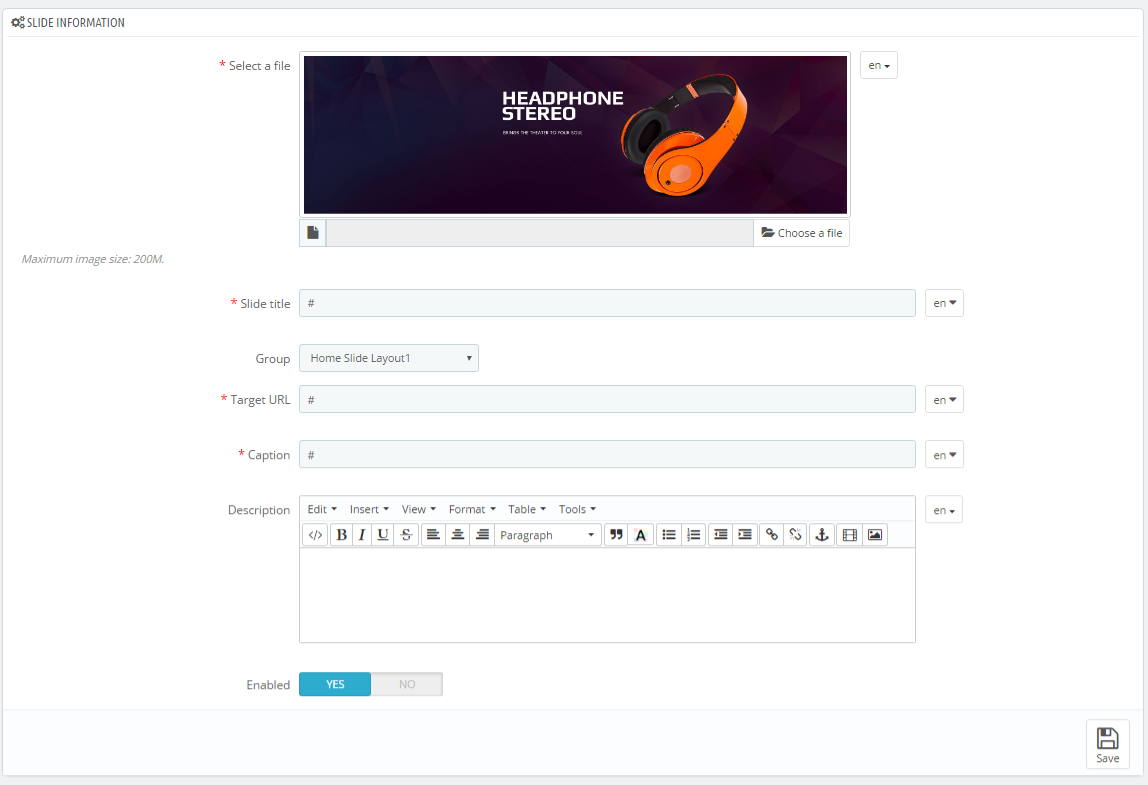Insert bullet list in description editor
The width and height of the screenshot is (1148, 785).
click(x=668, y=535)
